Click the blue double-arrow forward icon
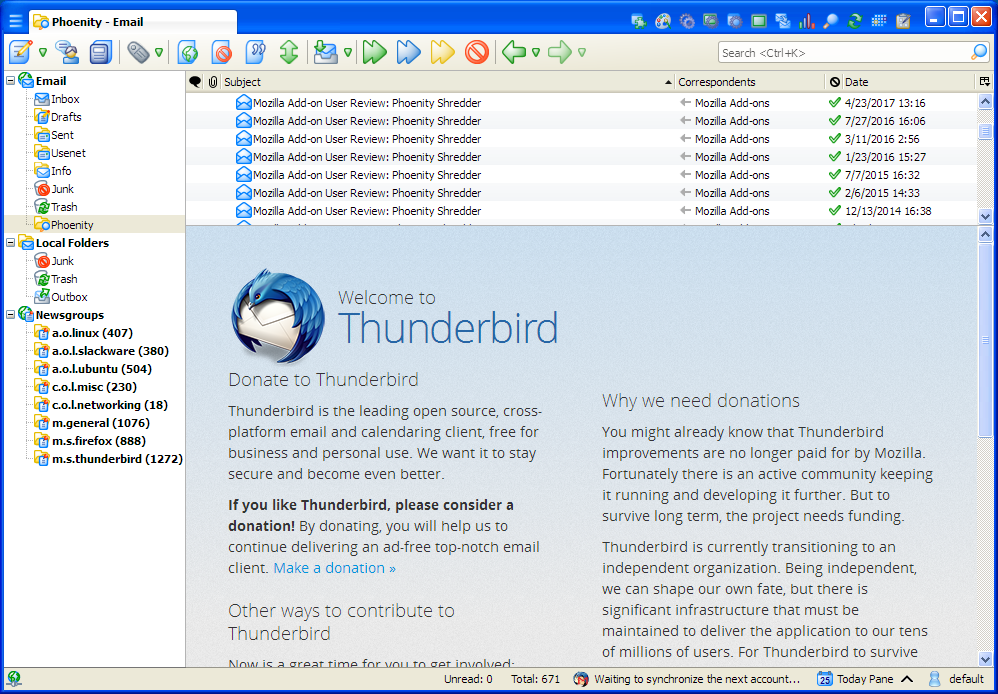998x694 pixels. [x=409, y=52]
